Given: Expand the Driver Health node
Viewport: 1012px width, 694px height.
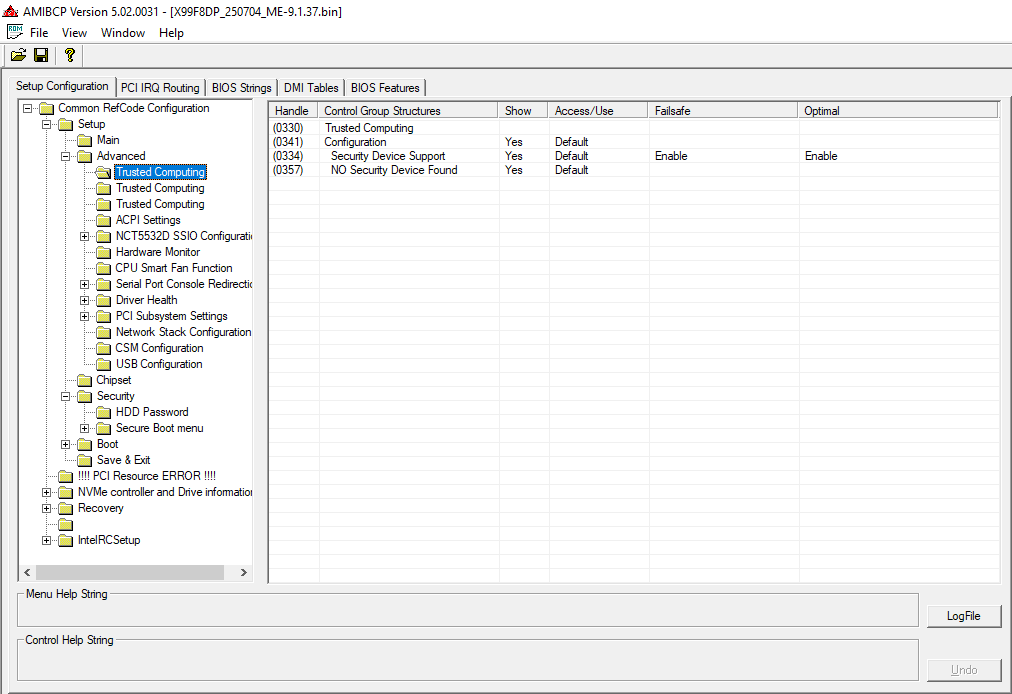Looking at the screenshot, I should 85,301.
